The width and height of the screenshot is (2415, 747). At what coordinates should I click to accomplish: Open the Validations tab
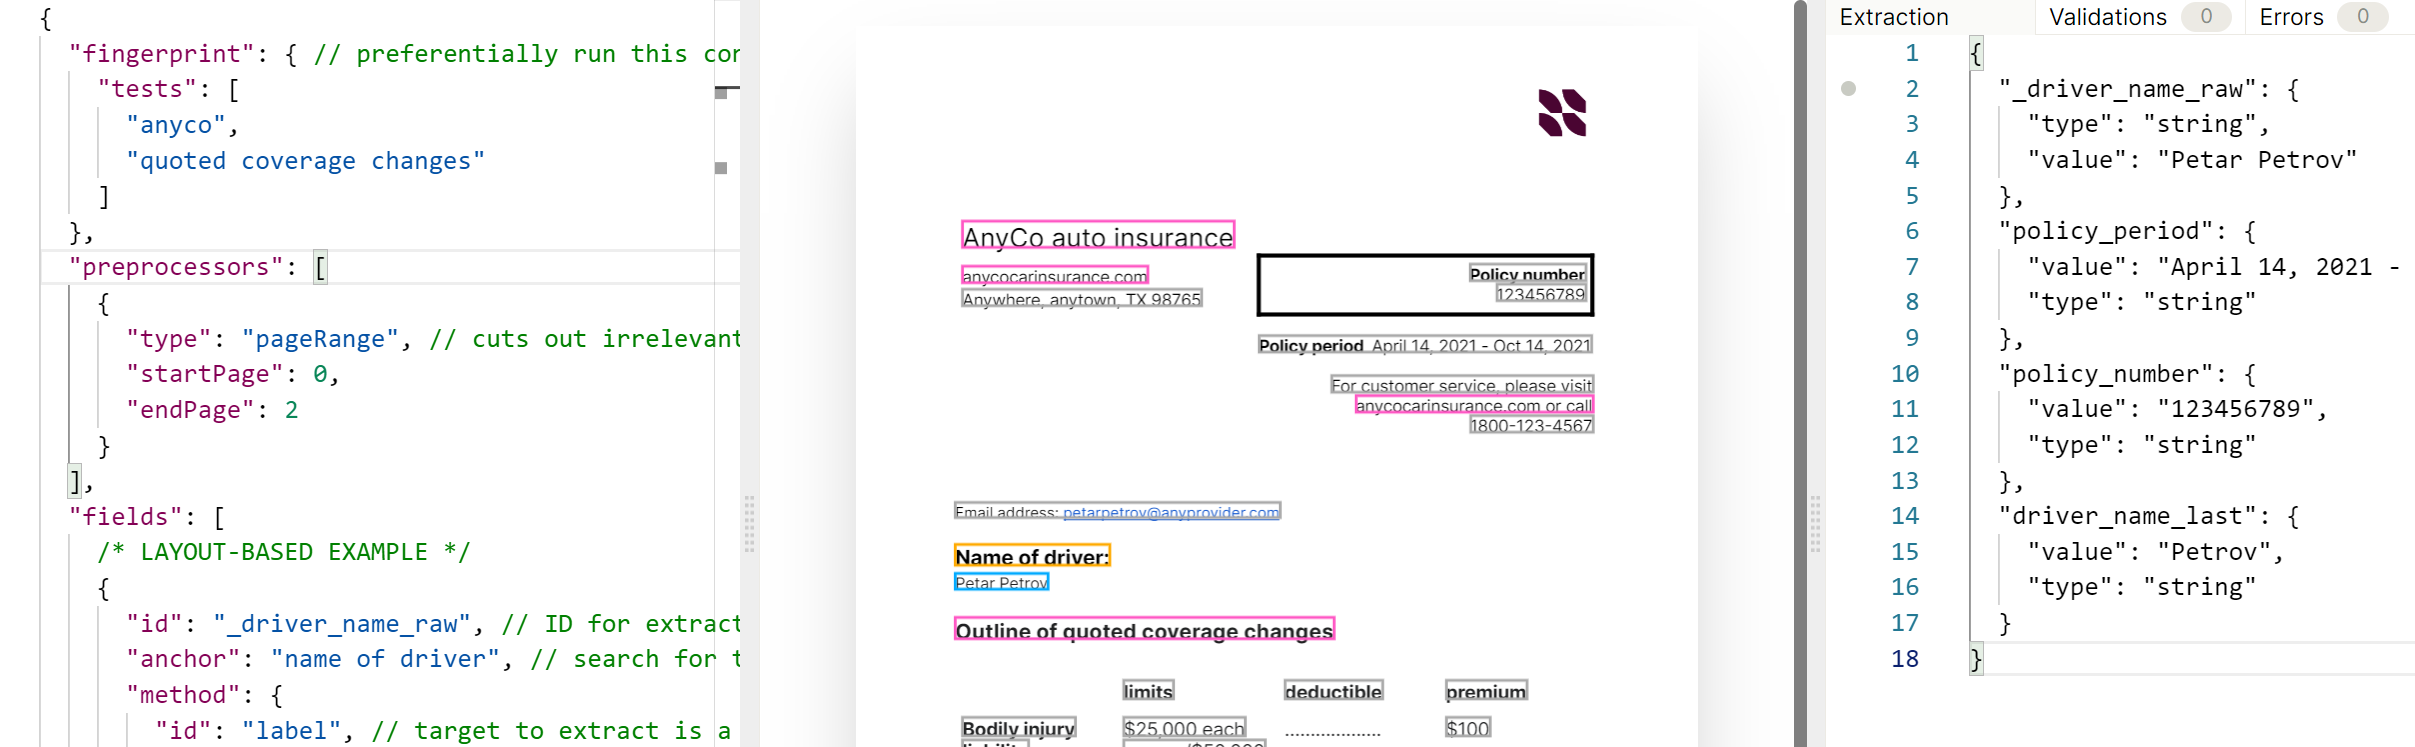(x=2107, y=17)
